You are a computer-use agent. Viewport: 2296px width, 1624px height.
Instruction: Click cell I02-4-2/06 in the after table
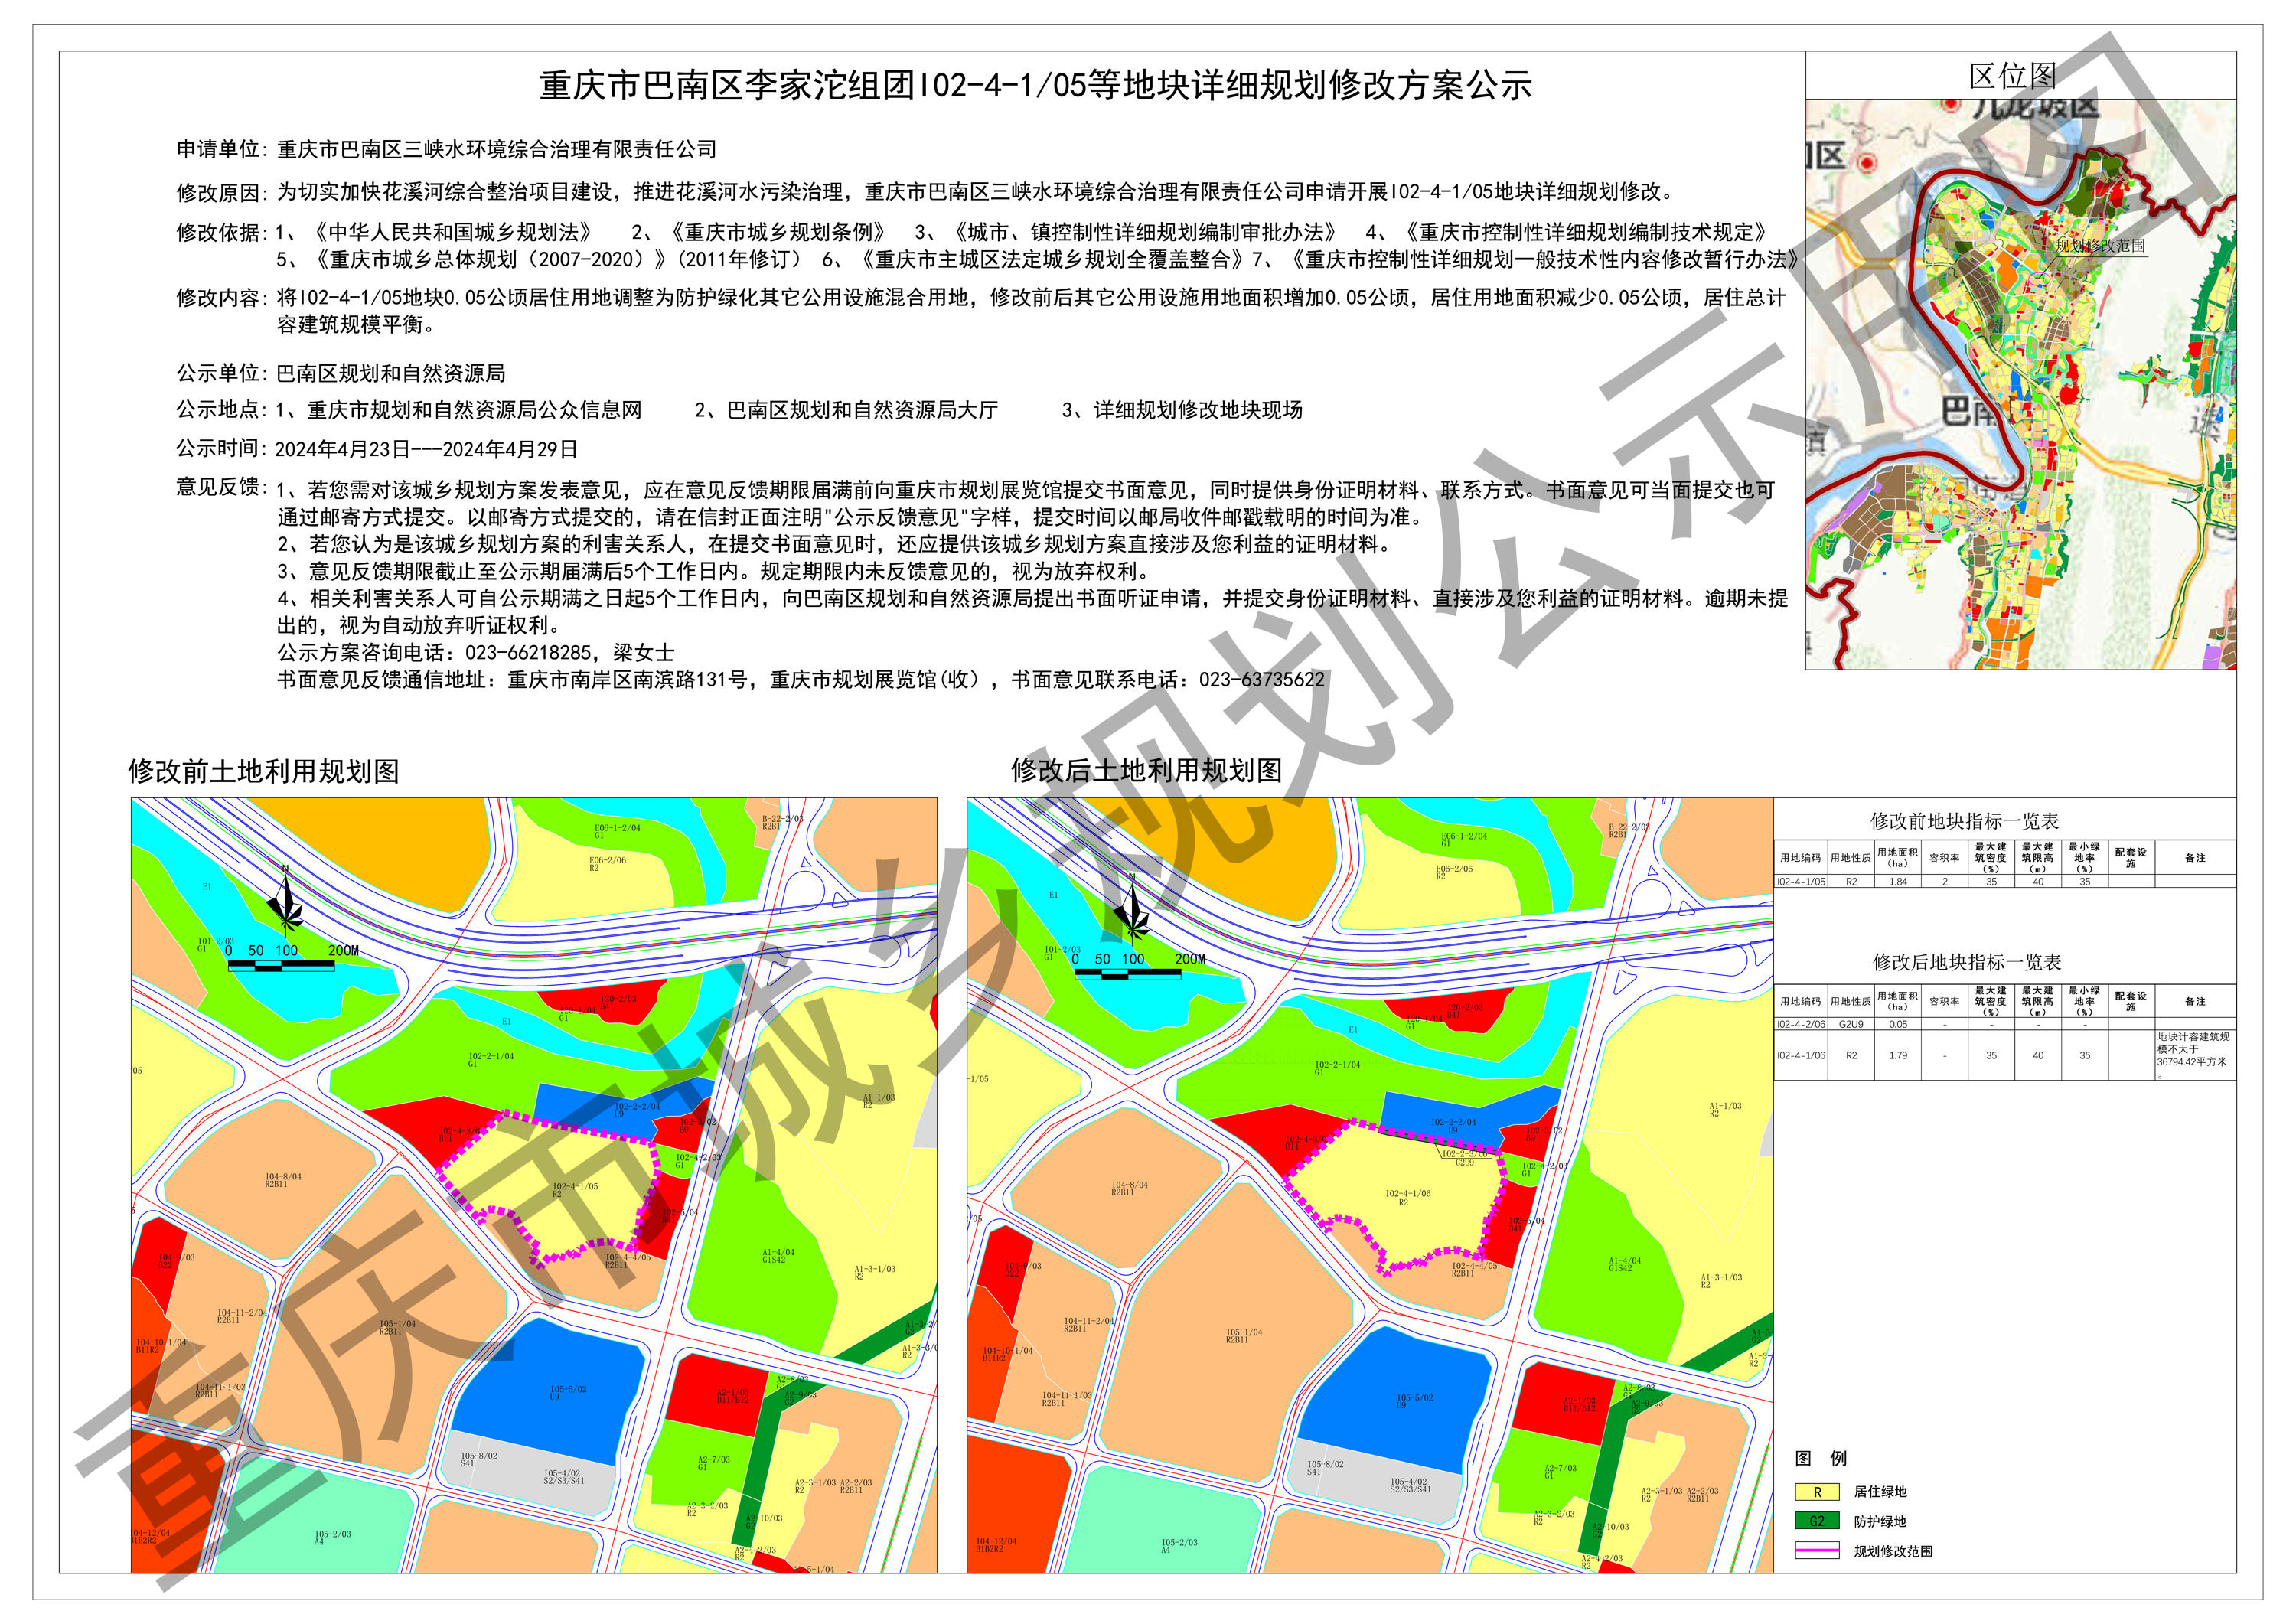1801,1024
